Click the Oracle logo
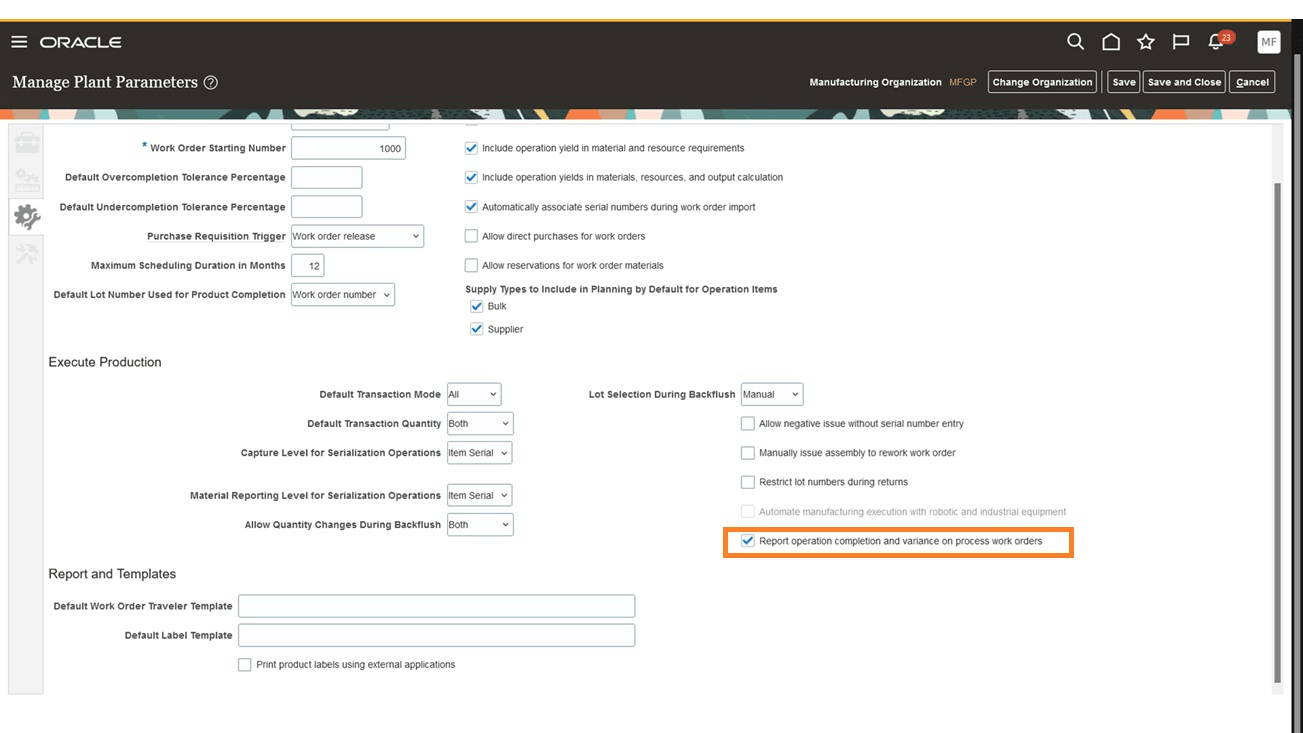 coord(80,42)
